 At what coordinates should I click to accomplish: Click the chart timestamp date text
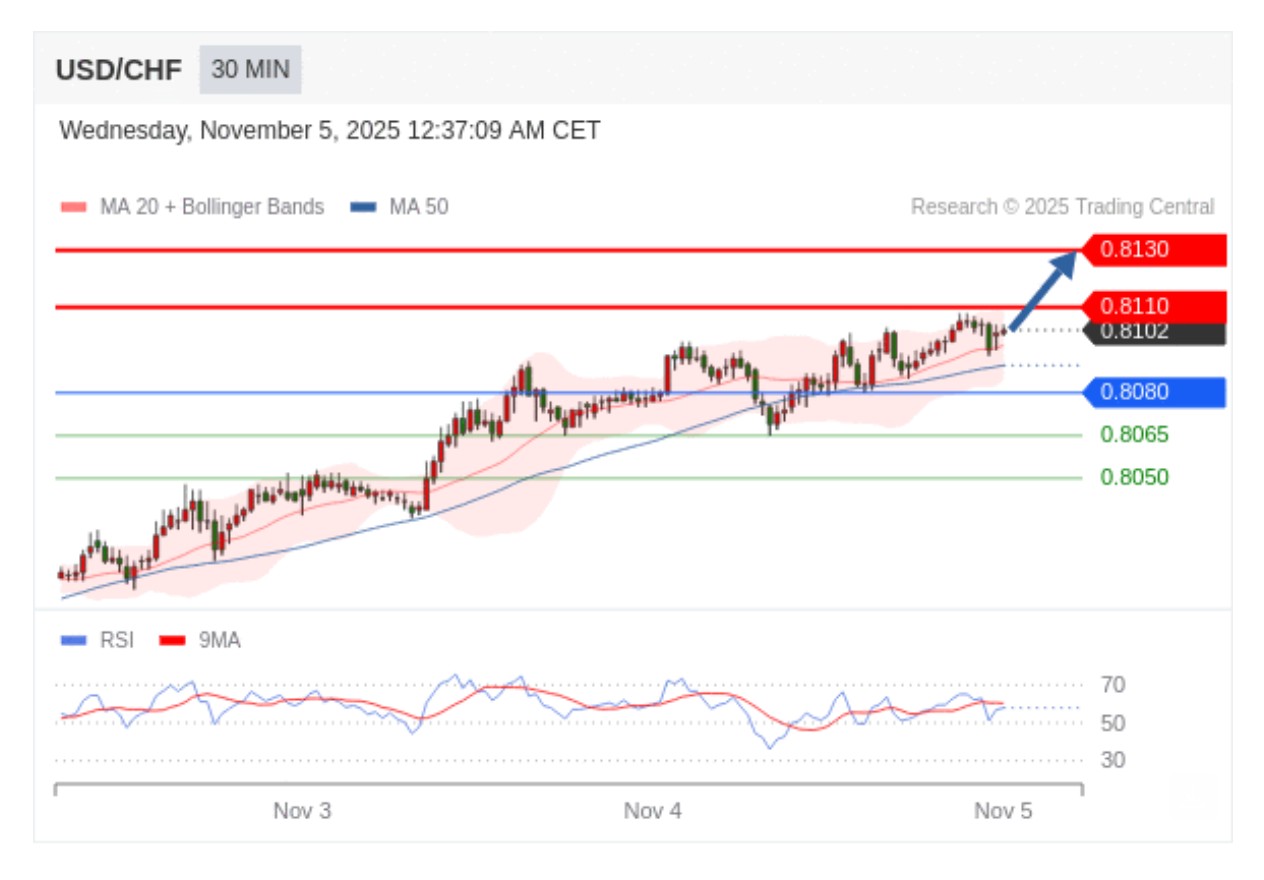pyautogui.click(x=330, y=131)
